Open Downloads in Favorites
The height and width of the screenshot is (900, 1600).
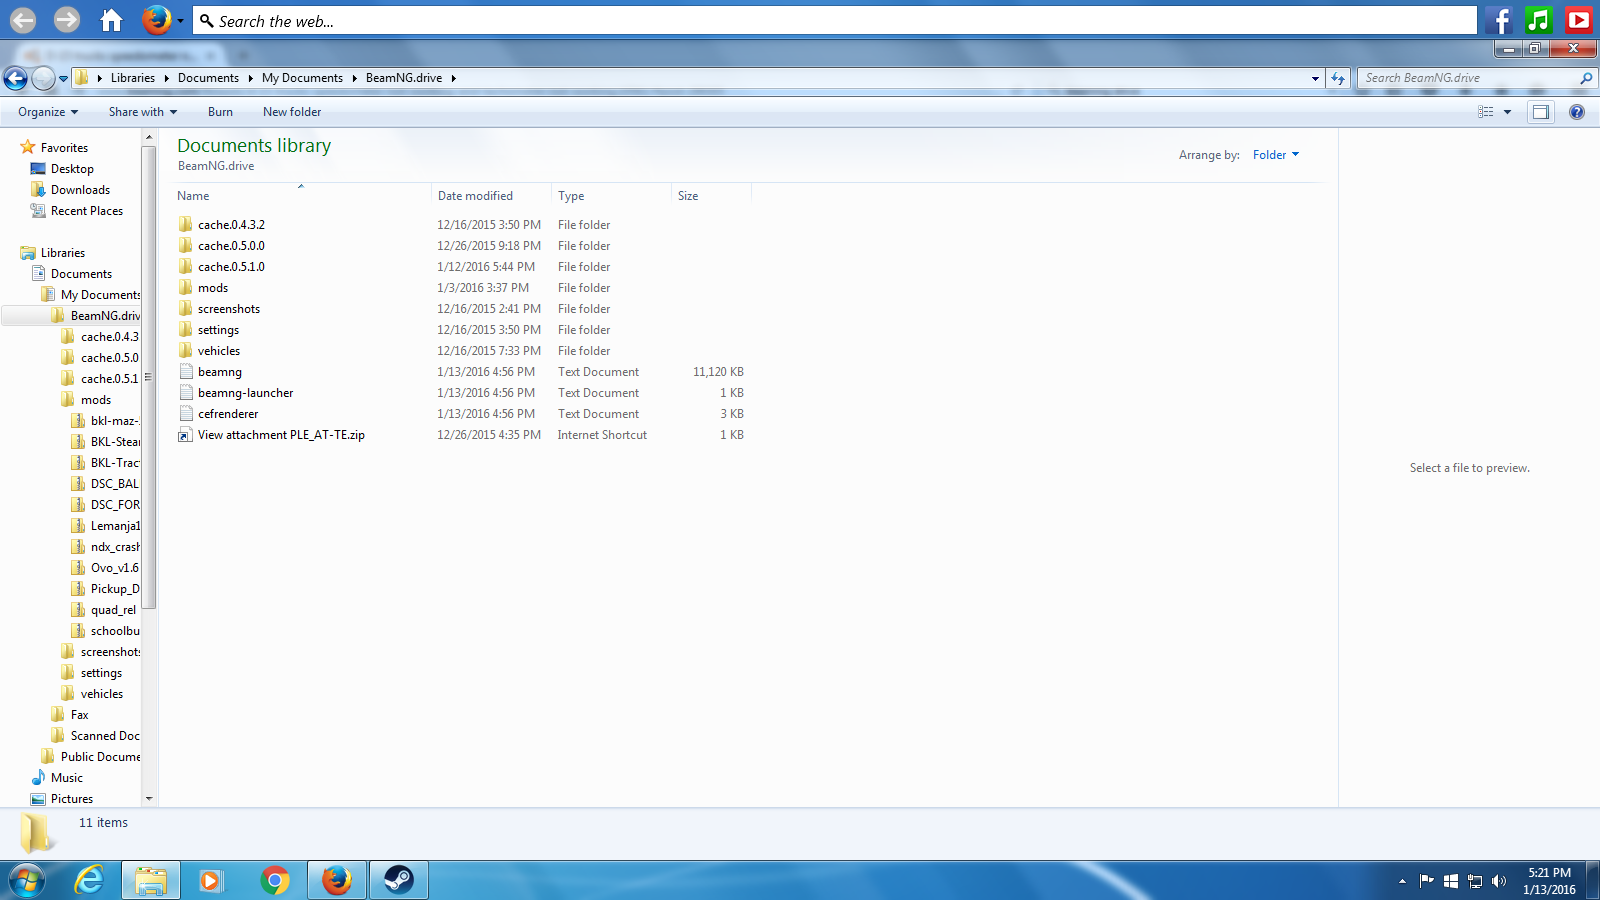point(80,190)
